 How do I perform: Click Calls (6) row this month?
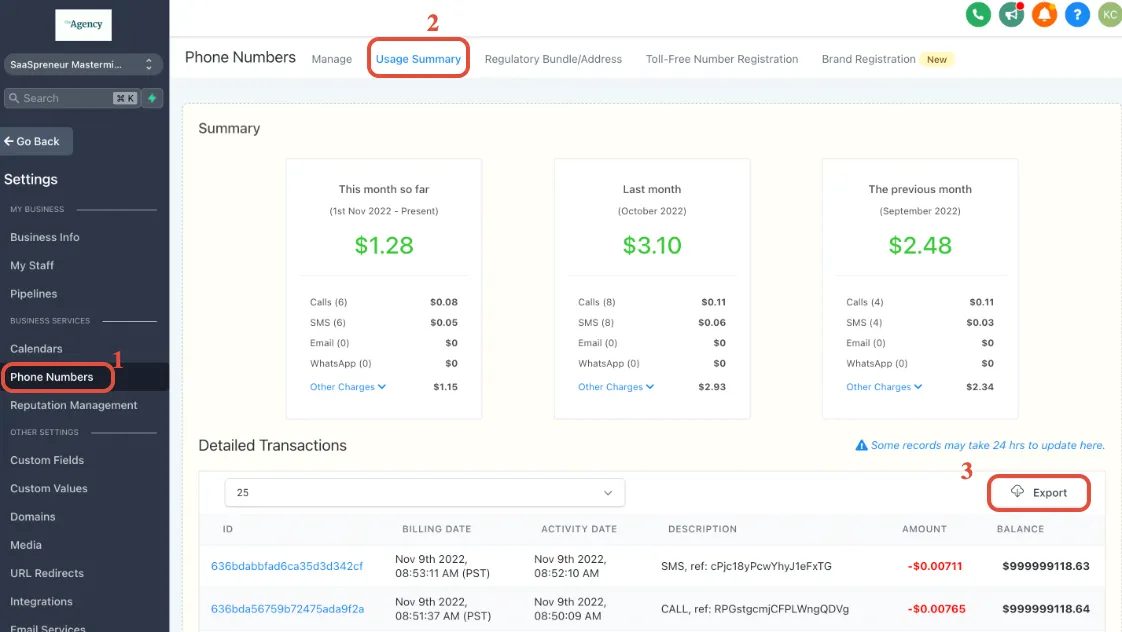tap(384, 302)
